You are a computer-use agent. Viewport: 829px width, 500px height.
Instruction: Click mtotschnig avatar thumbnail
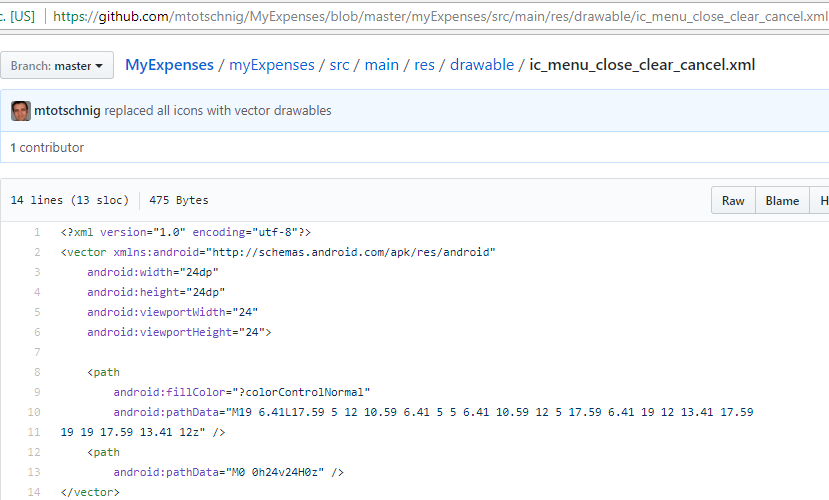point(21,110)
